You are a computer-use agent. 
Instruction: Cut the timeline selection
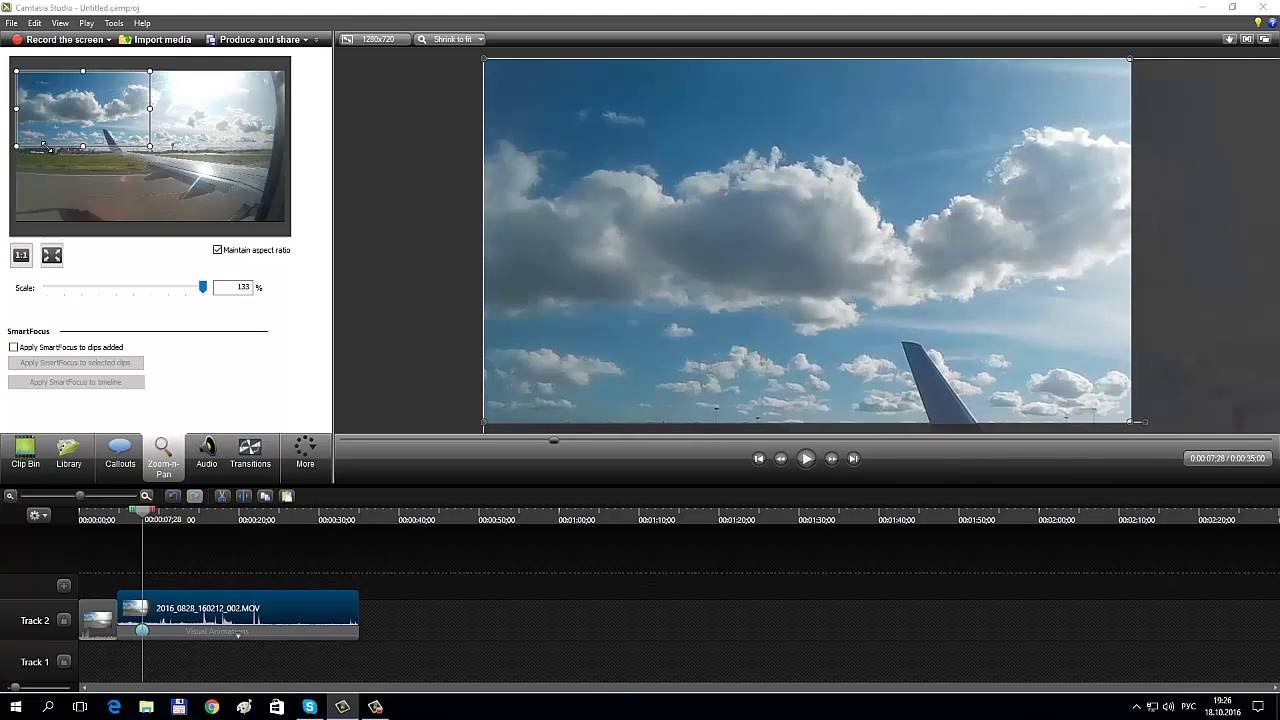click(x=222, y=496)
